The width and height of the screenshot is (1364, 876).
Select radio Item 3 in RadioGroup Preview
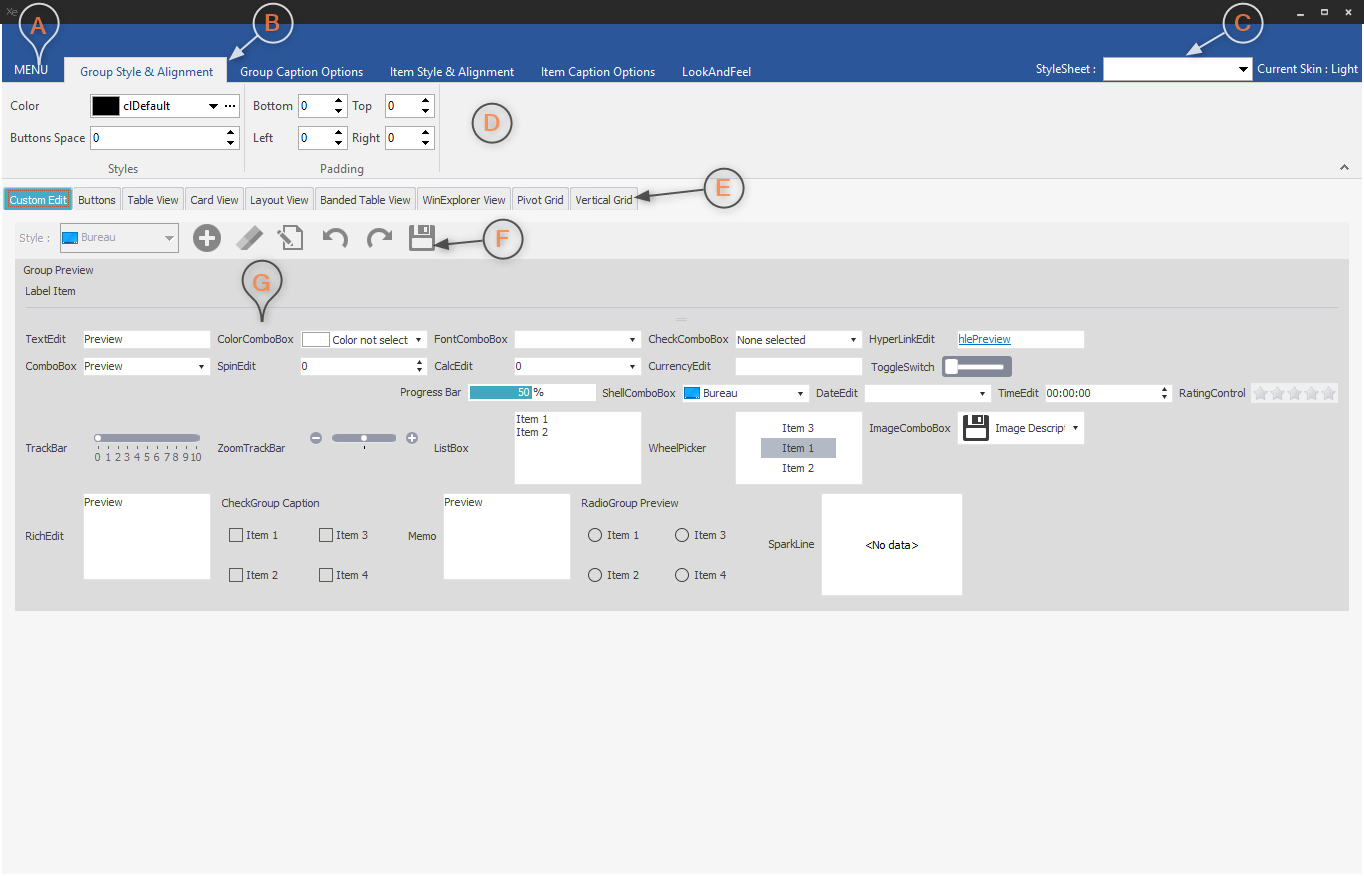pyautogui.click(x=682, y=535)
